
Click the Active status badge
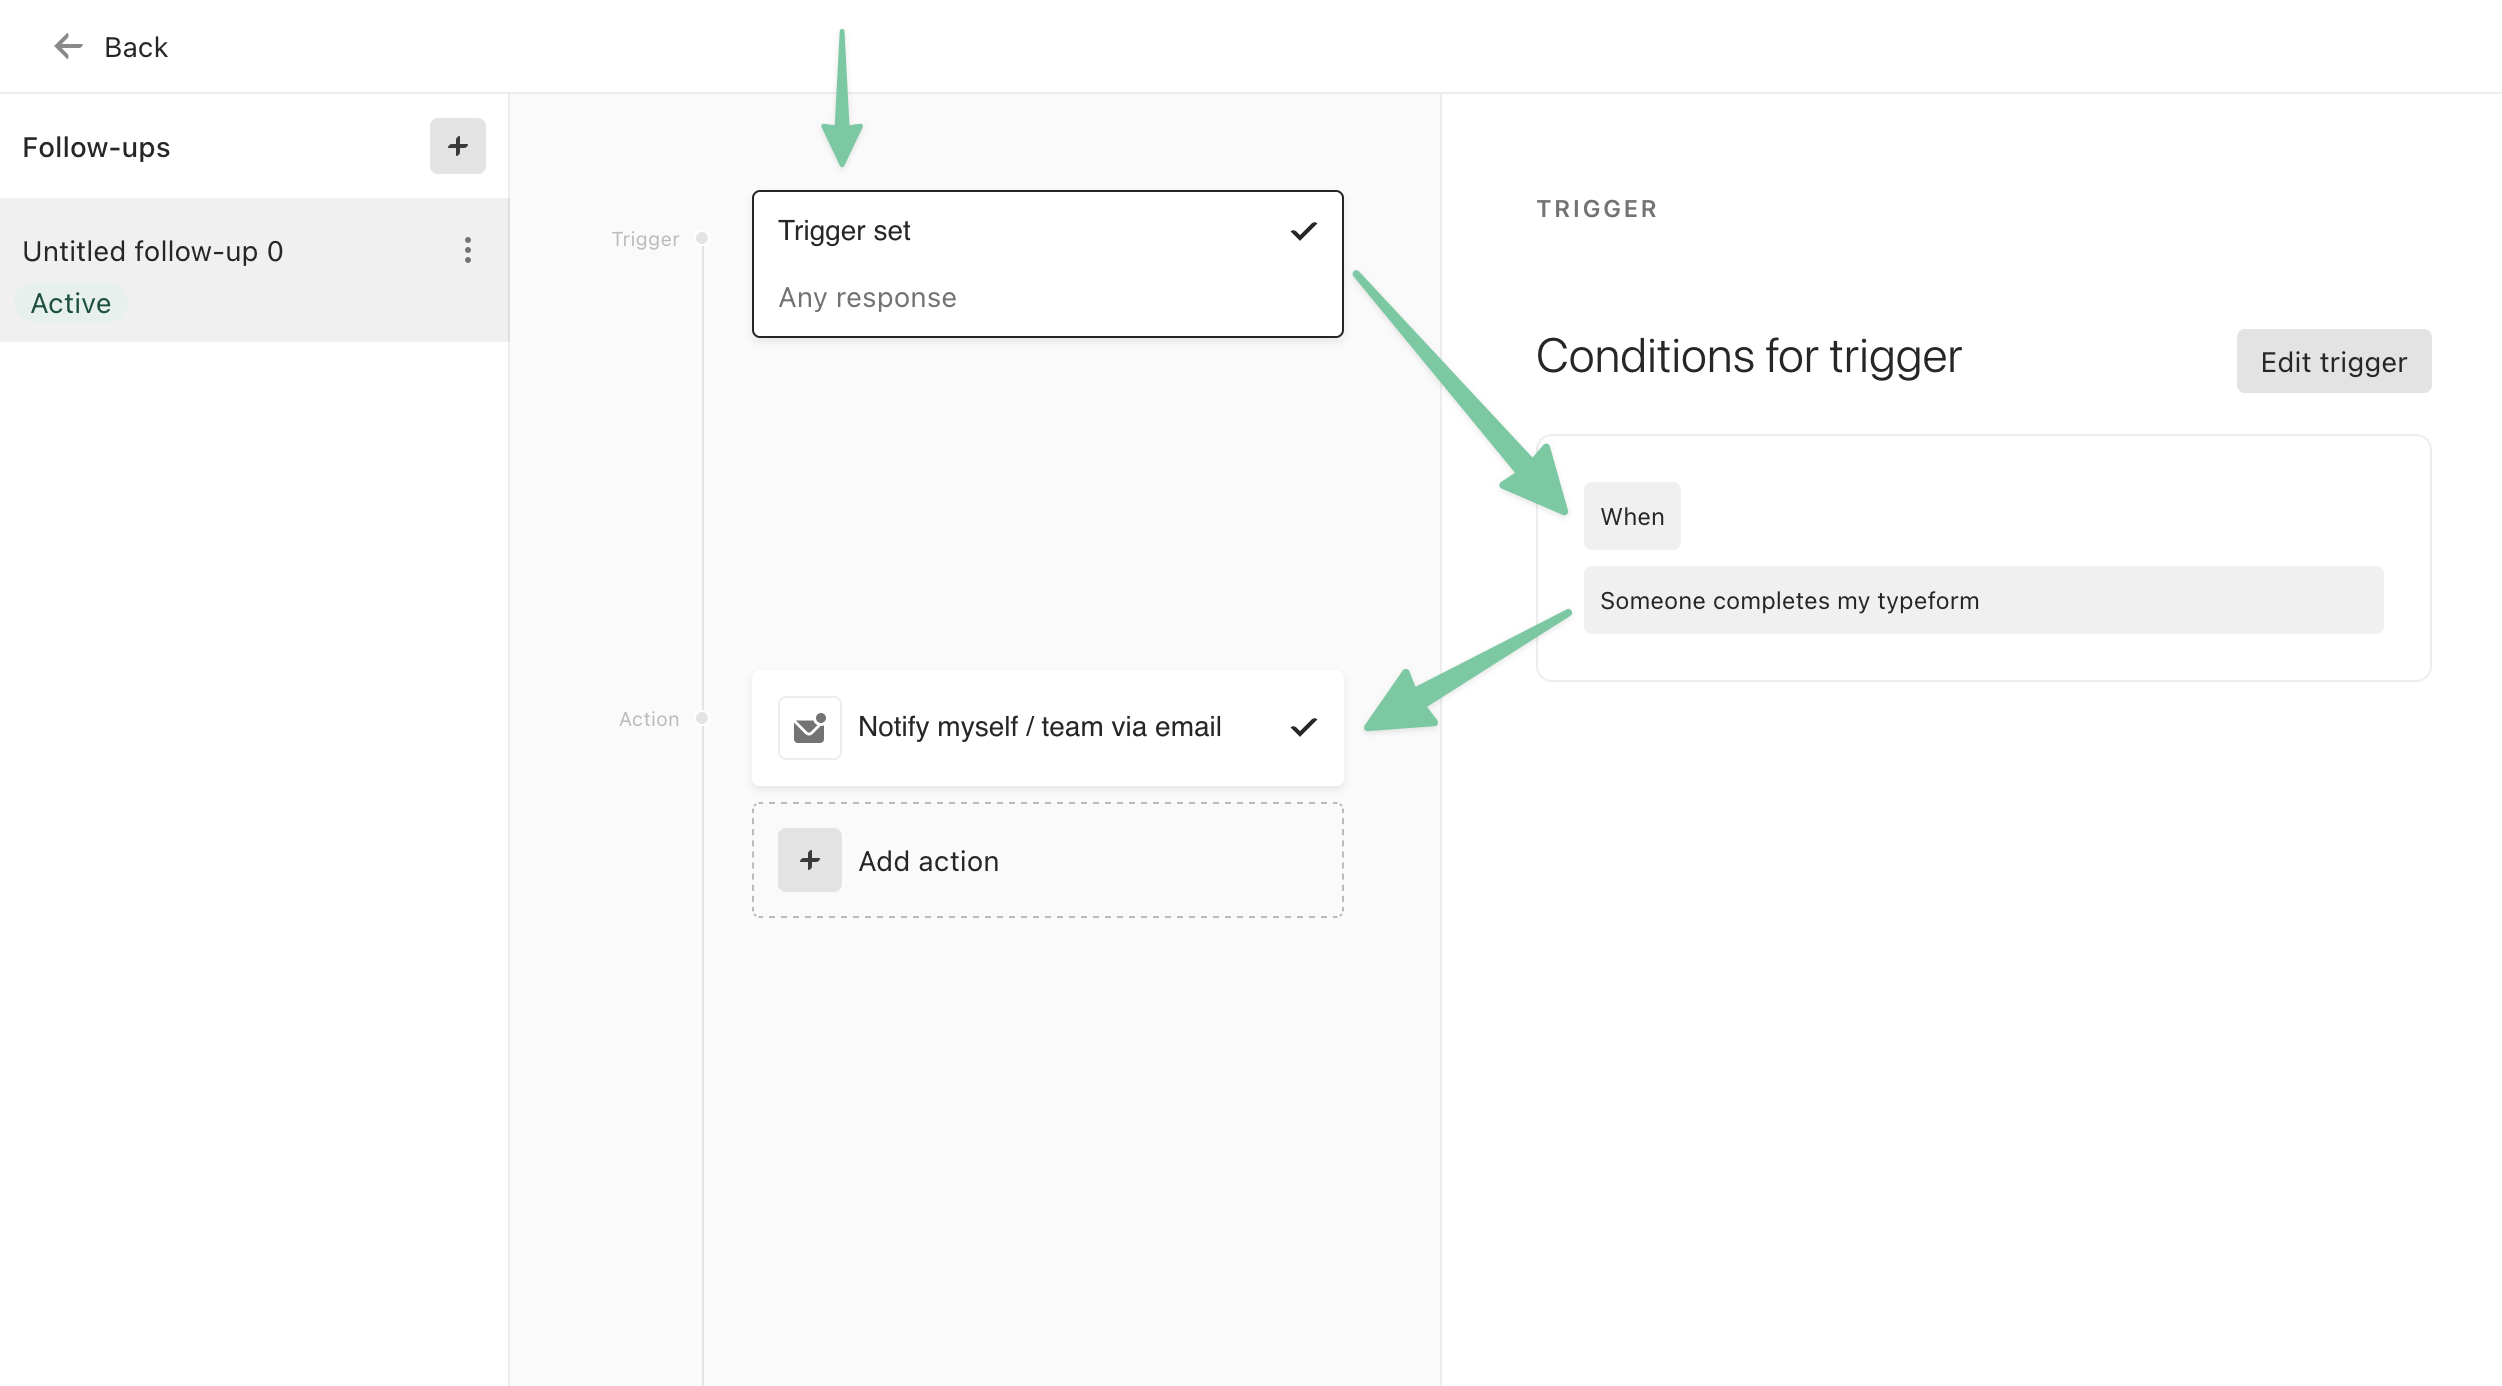click(x=71, y=303)
